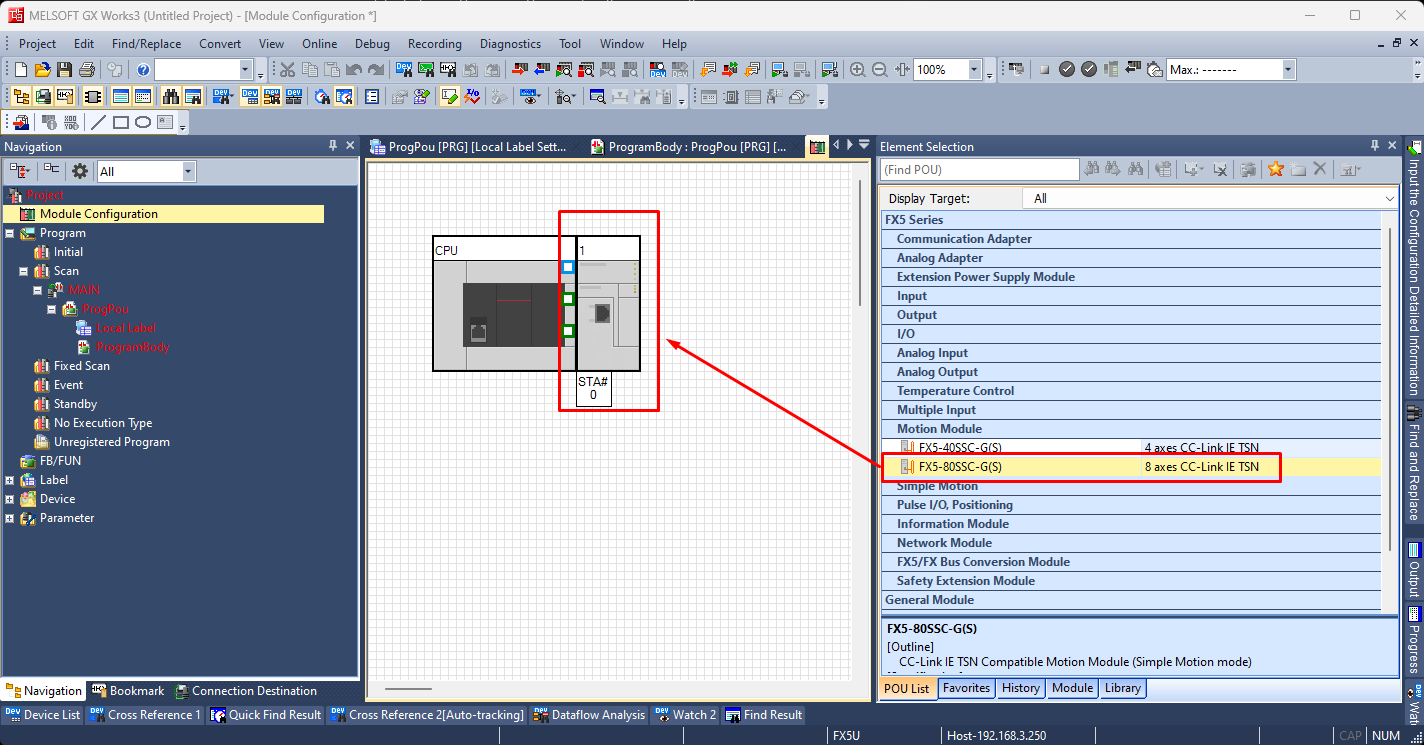Click the Navigation window toggle icon
1424x745 pixels.
click(x=20, y=97)
